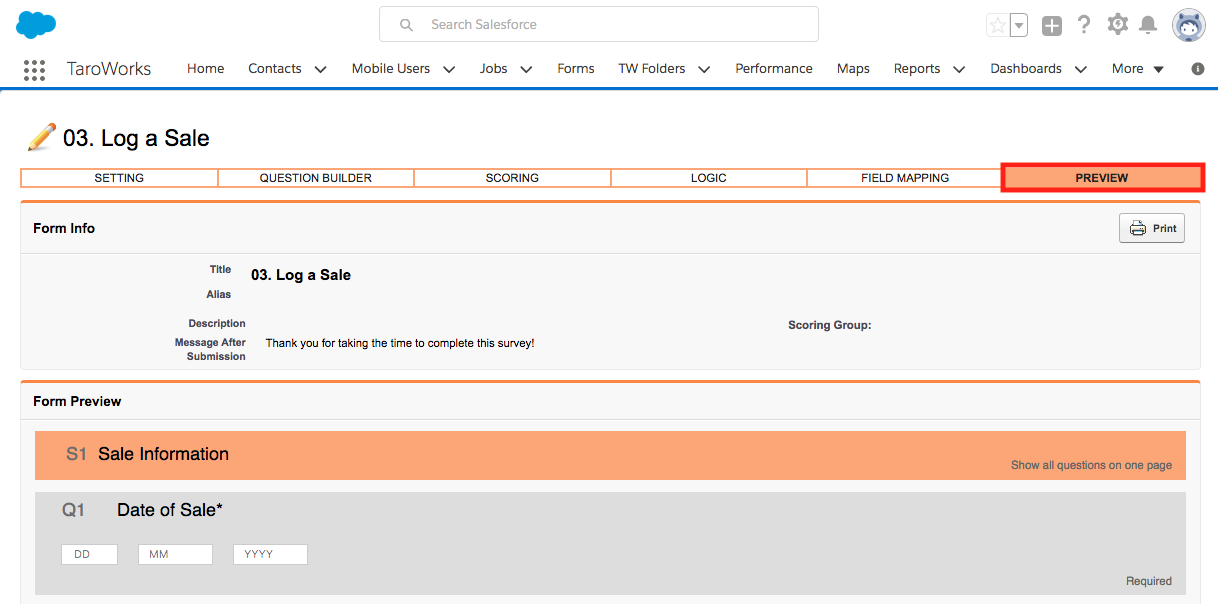Open the user profile avatar
The image size is (1218, 604).
(x=1189, y=25)
